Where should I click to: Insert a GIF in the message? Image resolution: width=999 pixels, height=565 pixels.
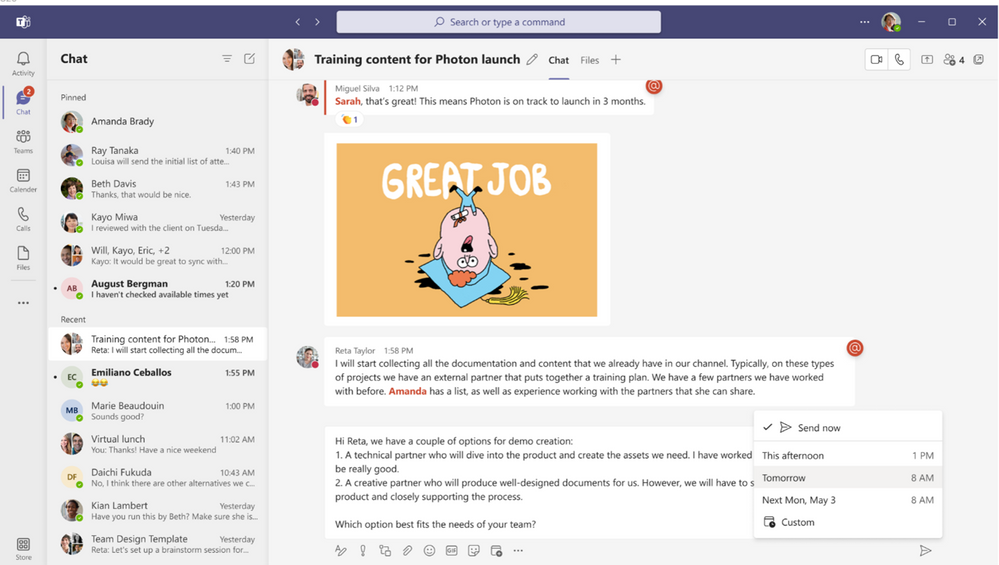[452, 550]
